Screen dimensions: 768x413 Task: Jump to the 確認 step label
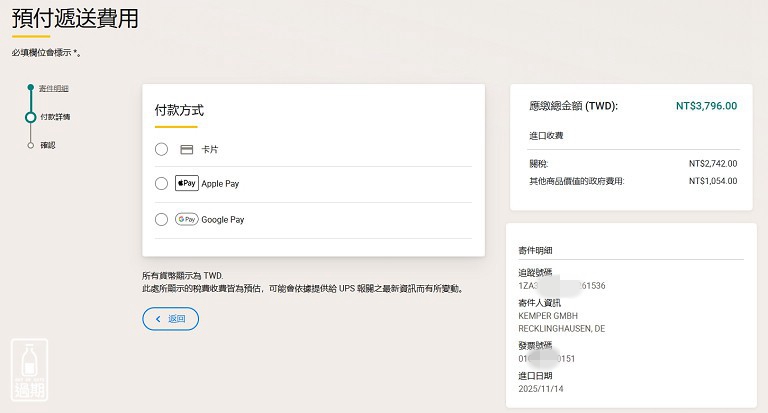(48, 145)
